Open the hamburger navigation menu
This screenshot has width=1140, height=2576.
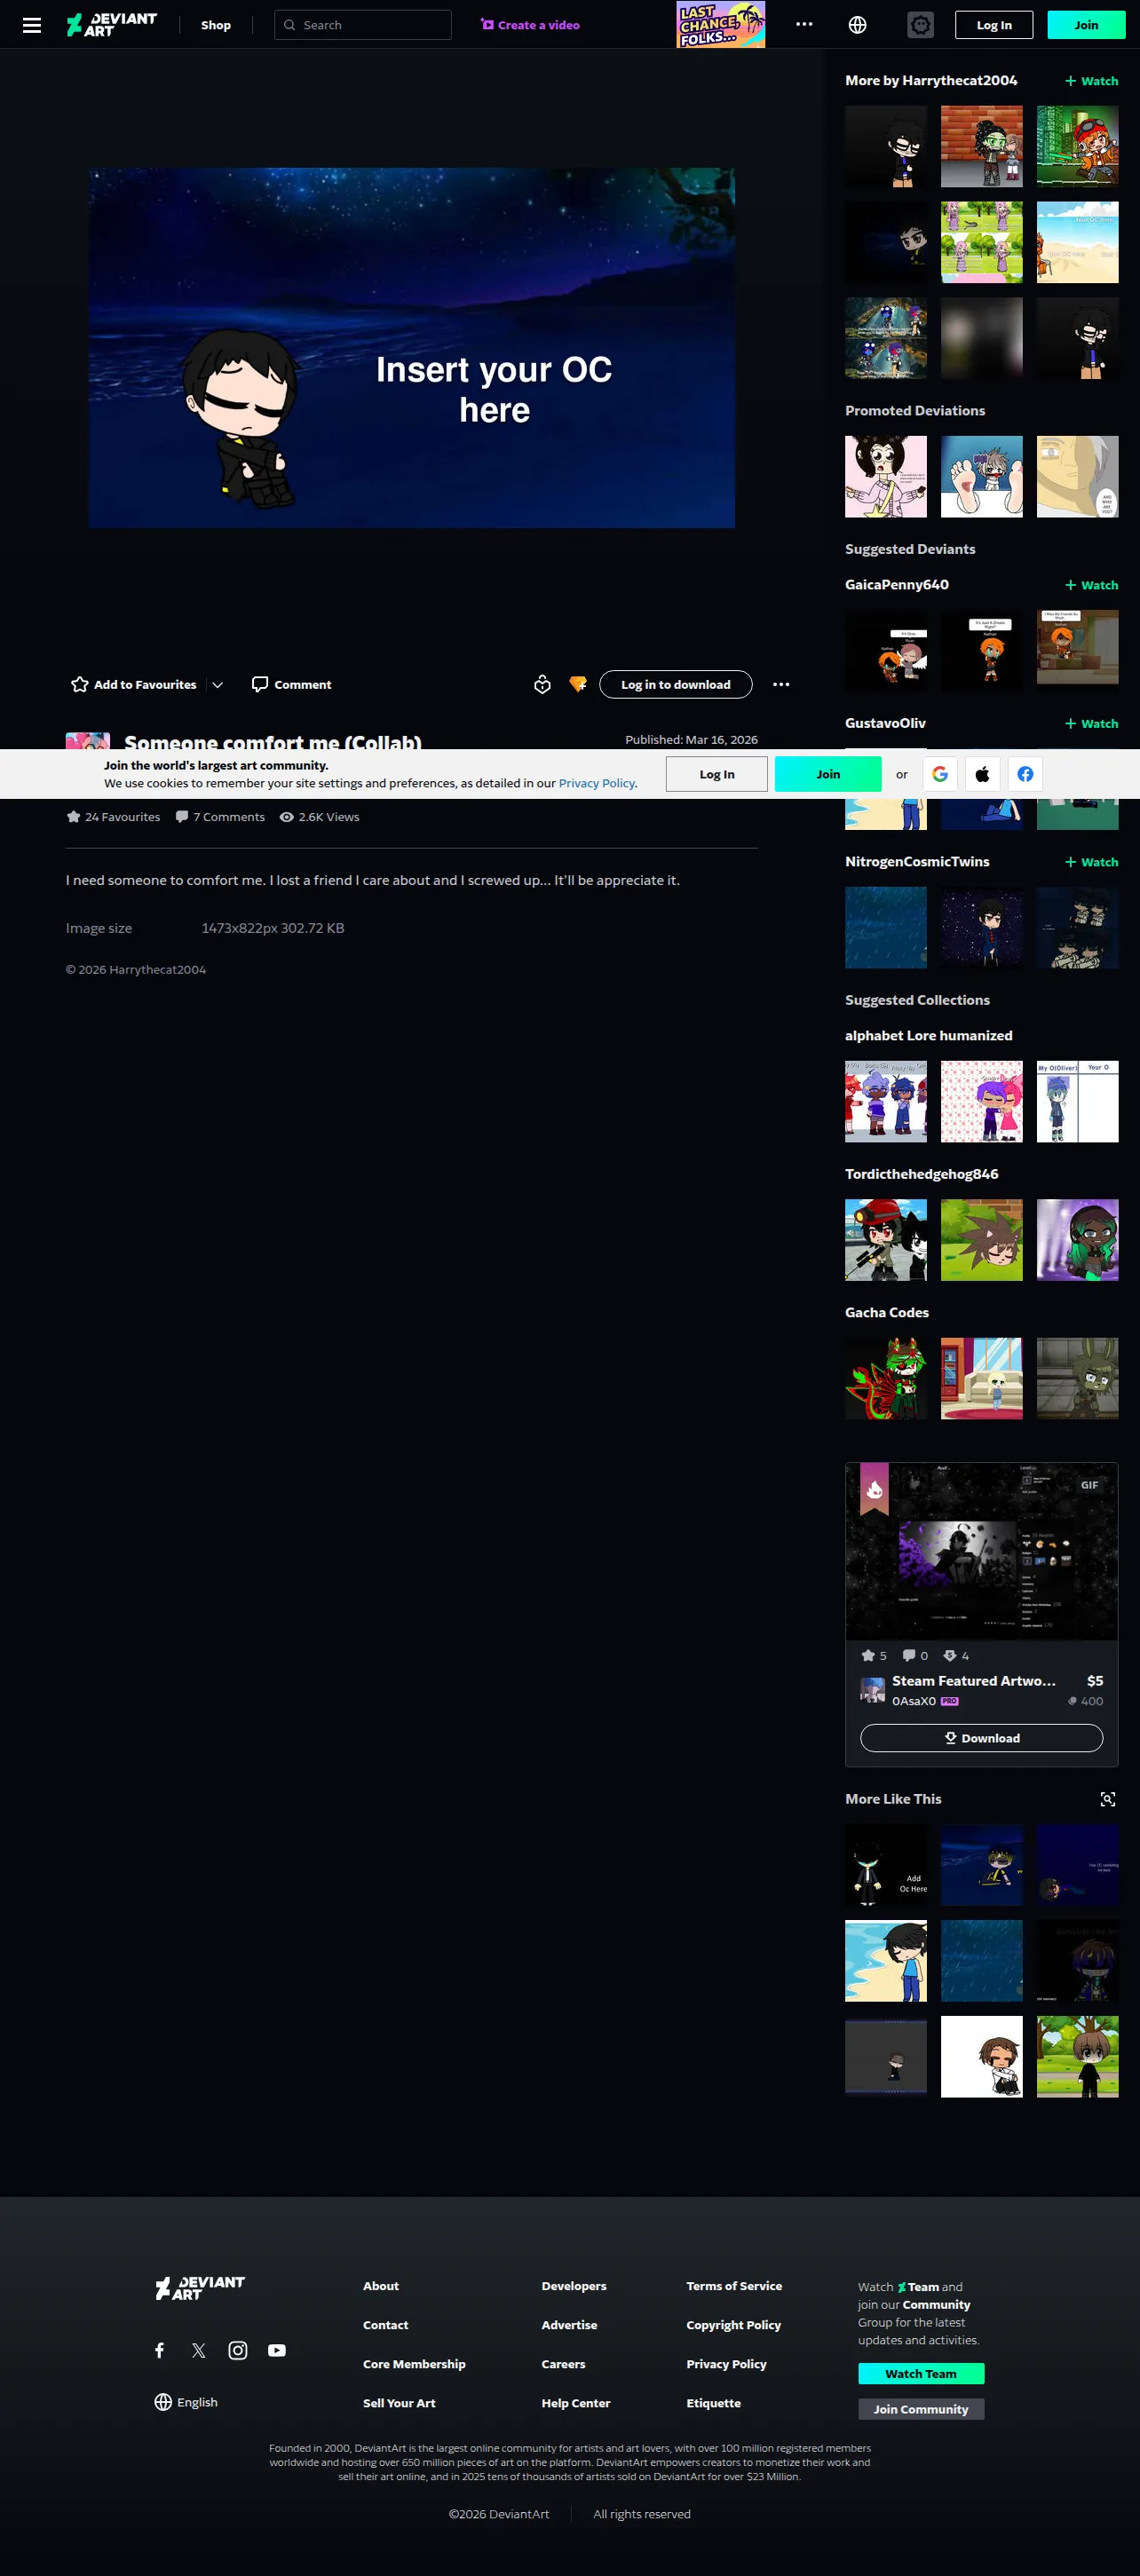click(x=32, y=25)
